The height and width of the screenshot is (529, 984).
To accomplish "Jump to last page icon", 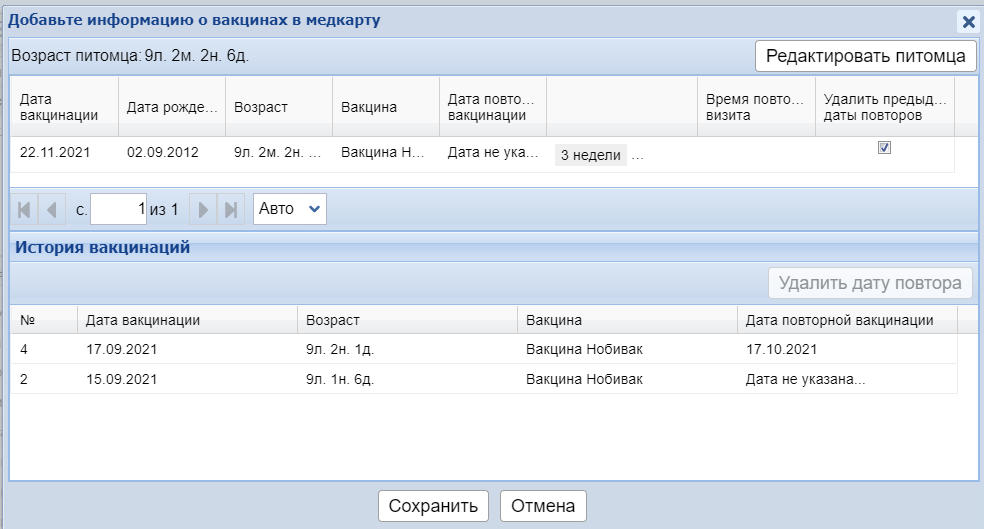I will [230, 210].
